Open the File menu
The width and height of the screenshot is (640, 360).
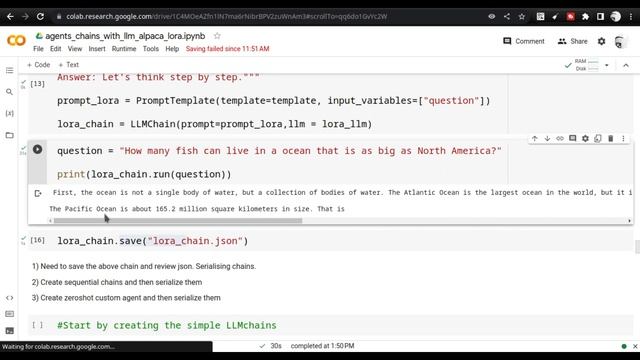[38, 49]
